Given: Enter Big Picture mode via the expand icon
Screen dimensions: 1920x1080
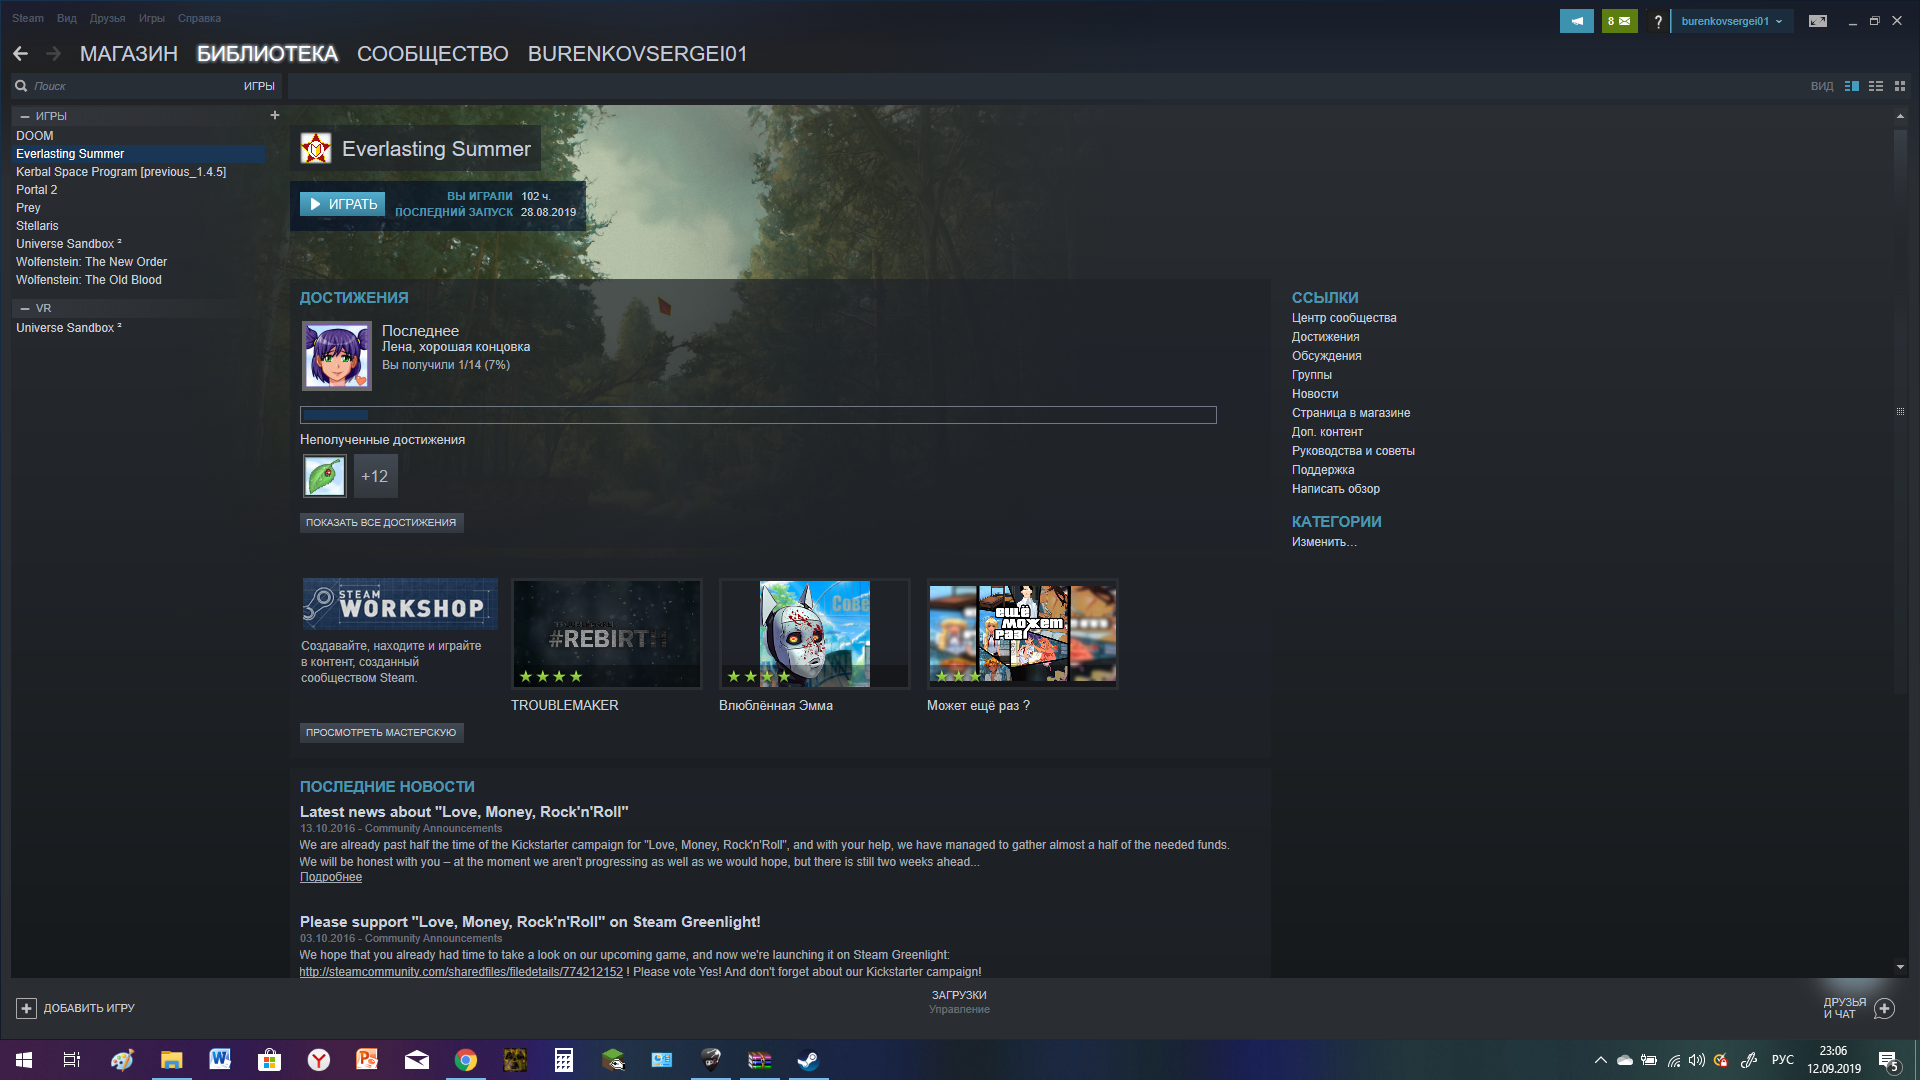Looking at the screenshot, I should tap(1817, 21).
